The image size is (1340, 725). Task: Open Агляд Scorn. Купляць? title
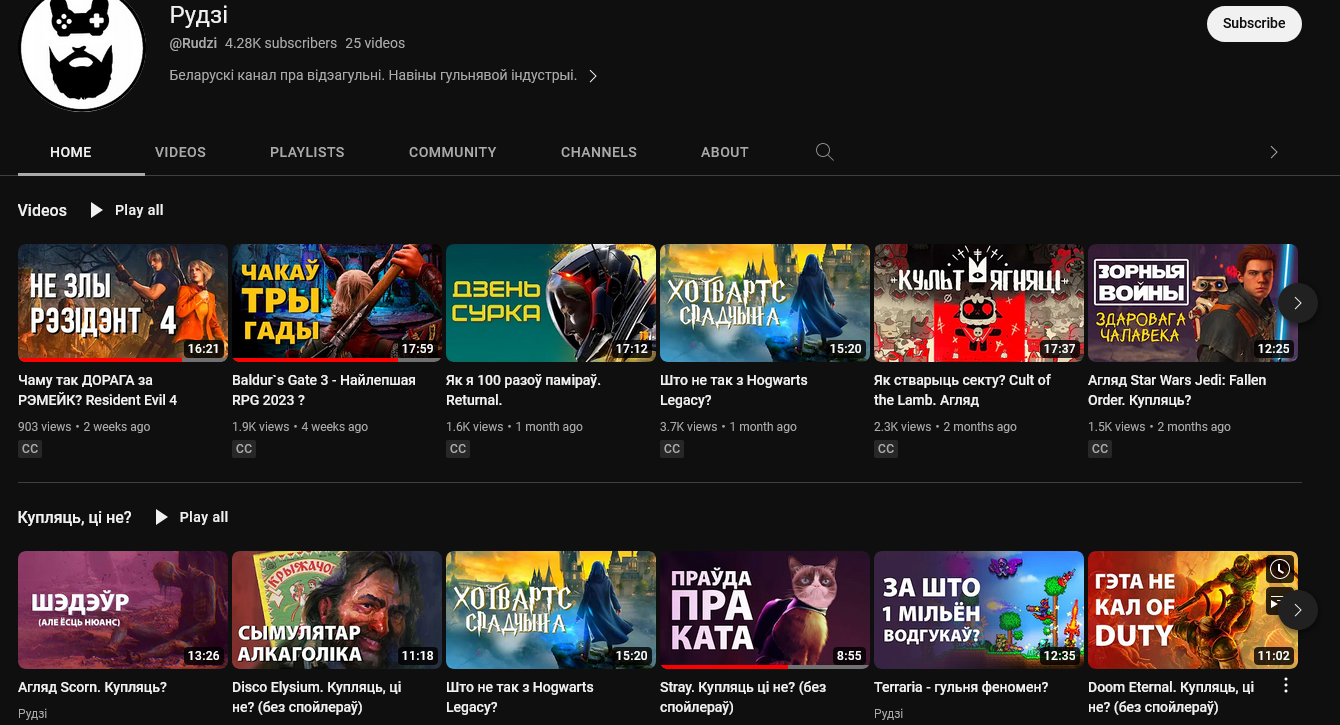point(92,687)
